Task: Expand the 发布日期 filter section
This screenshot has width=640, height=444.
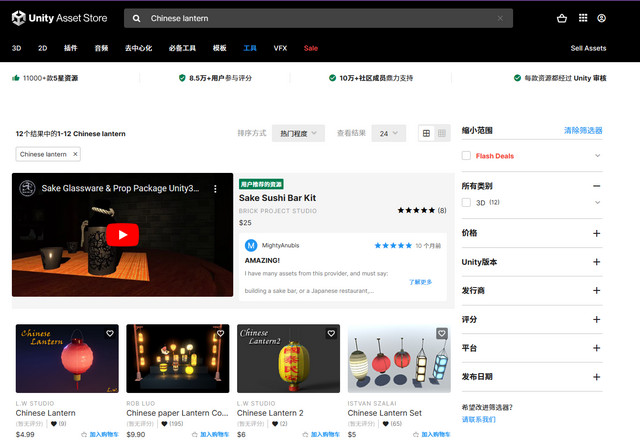Action: [x=596, y=377]
